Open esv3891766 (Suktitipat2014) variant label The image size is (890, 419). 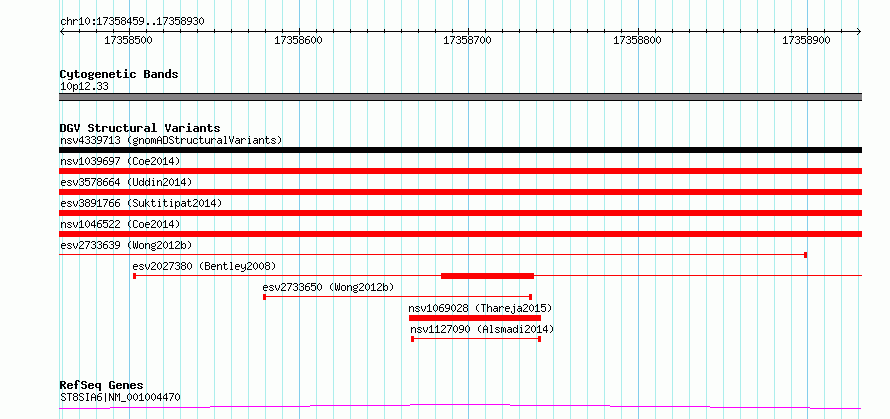coord(141,203)
